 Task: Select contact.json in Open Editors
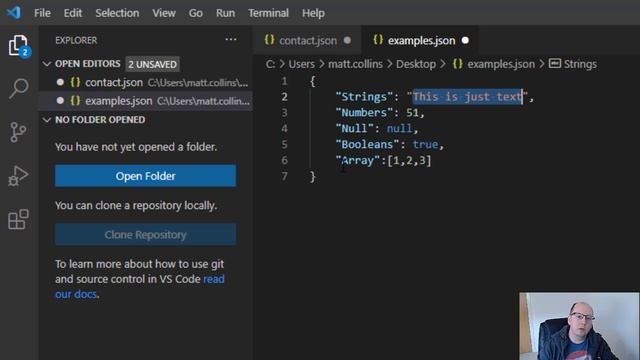point(145,82)
